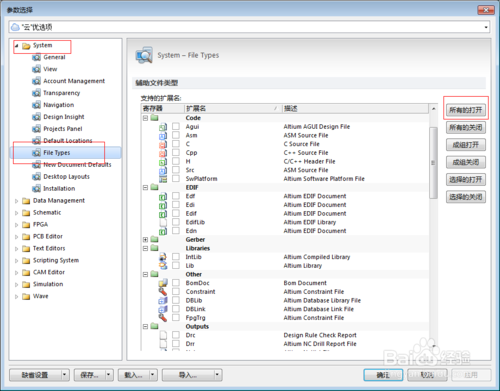Click the IntLib file type icon
Viewport: 500px width, 391px height.
pos(163,257)
